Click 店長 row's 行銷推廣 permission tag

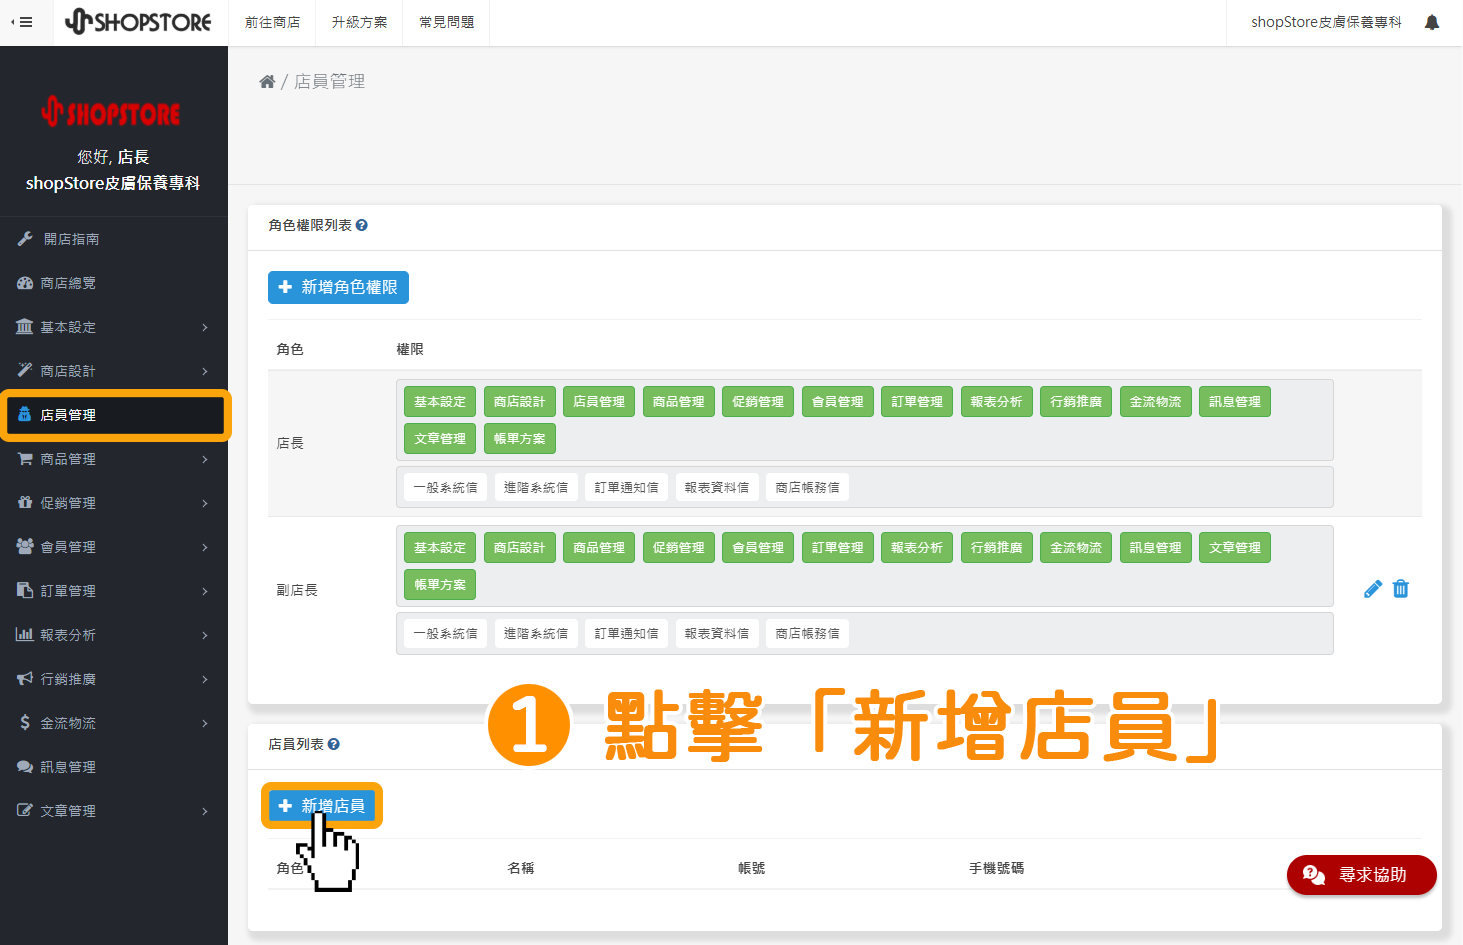coord(1076,402)
